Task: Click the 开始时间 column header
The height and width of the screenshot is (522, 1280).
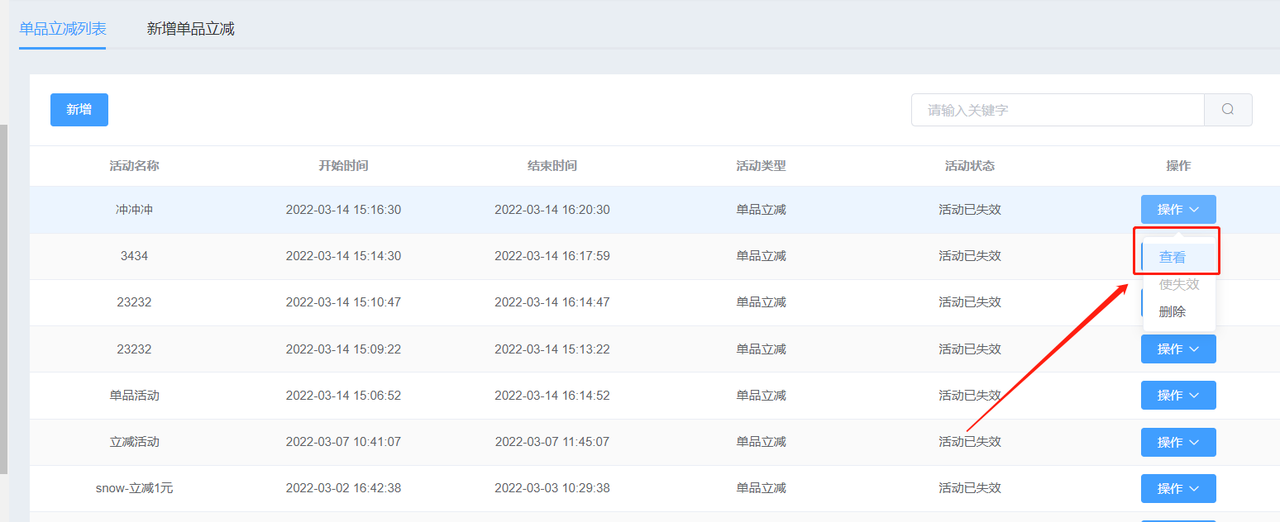Action: (x=343, y=166)
